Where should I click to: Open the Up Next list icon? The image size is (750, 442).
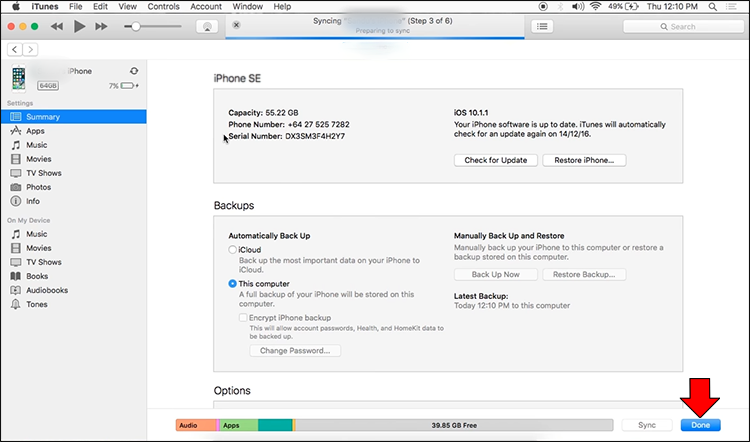coord(542,26)
